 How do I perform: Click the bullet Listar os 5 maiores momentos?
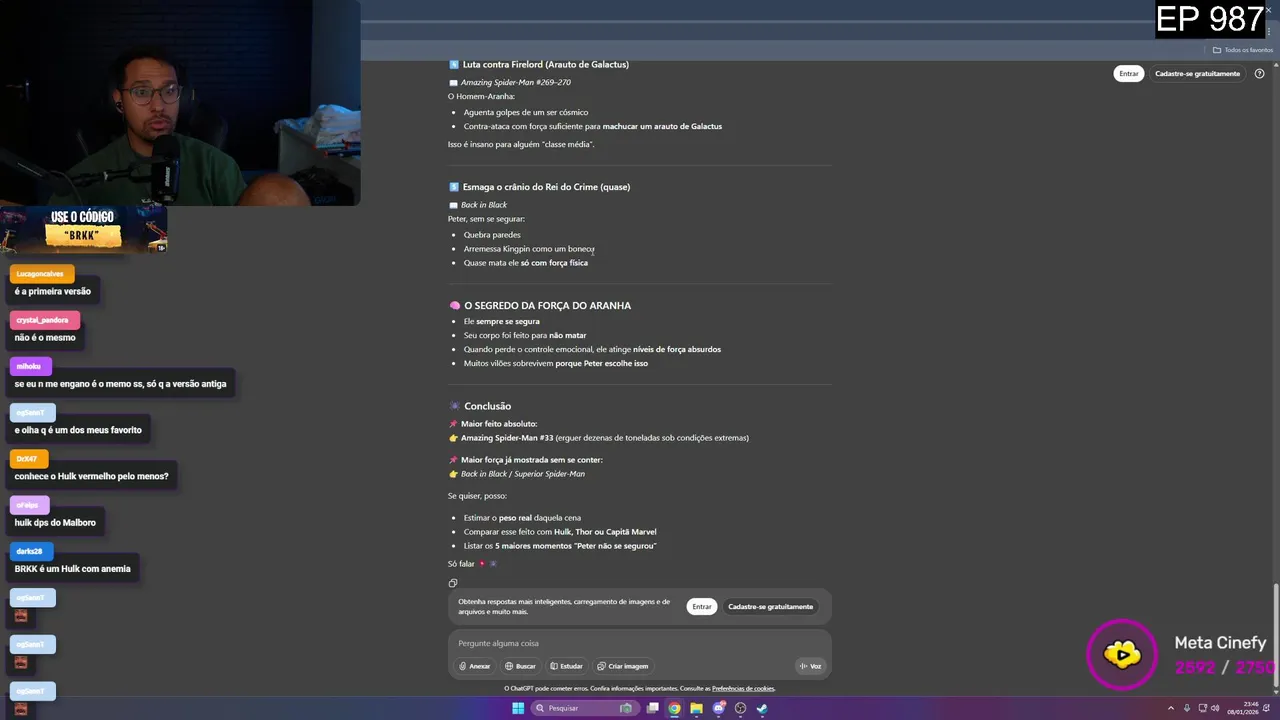560,546
